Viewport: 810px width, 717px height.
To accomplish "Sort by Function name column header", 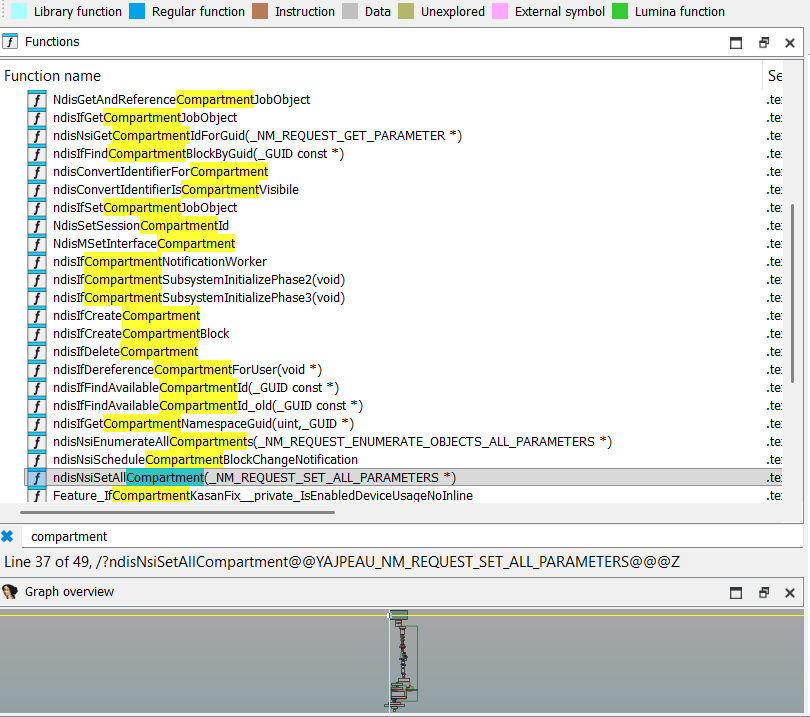I will 52,76.
